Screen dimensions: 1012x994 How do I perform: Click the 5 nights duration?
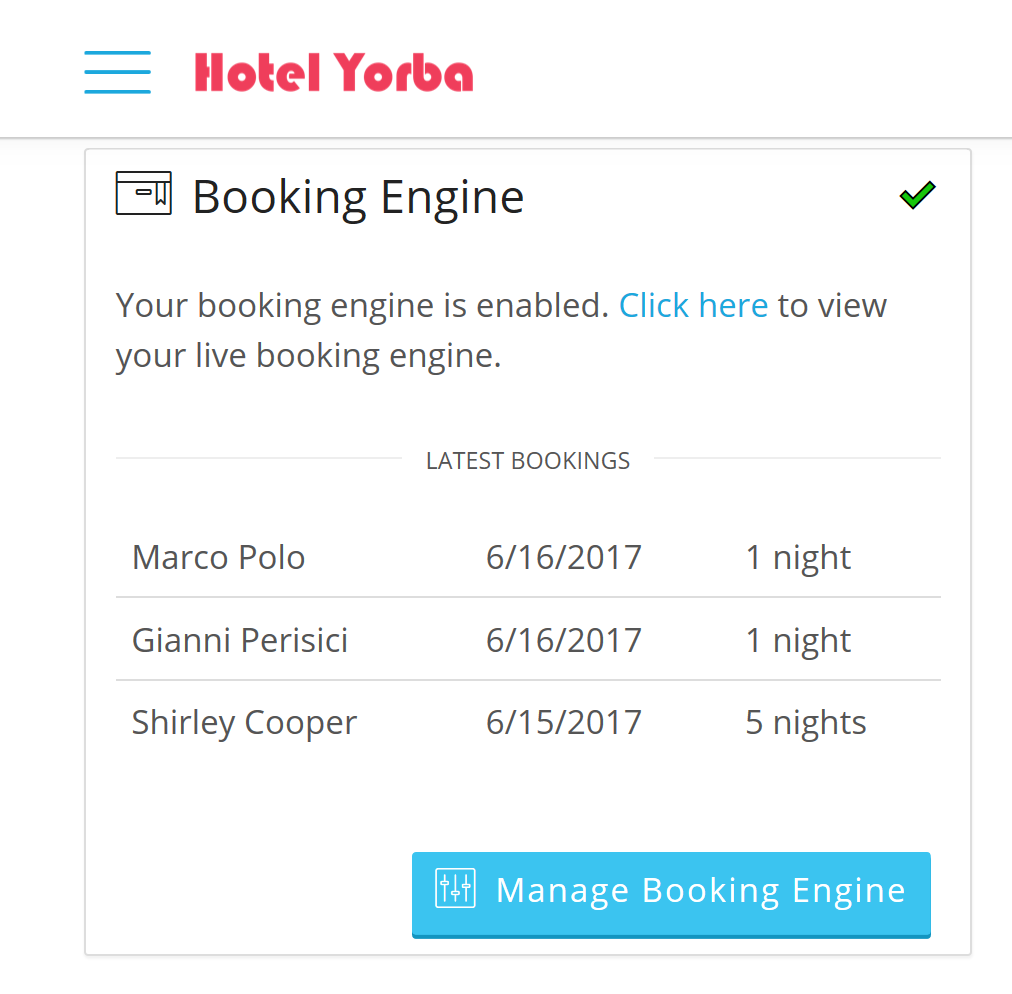click(805, 722)
